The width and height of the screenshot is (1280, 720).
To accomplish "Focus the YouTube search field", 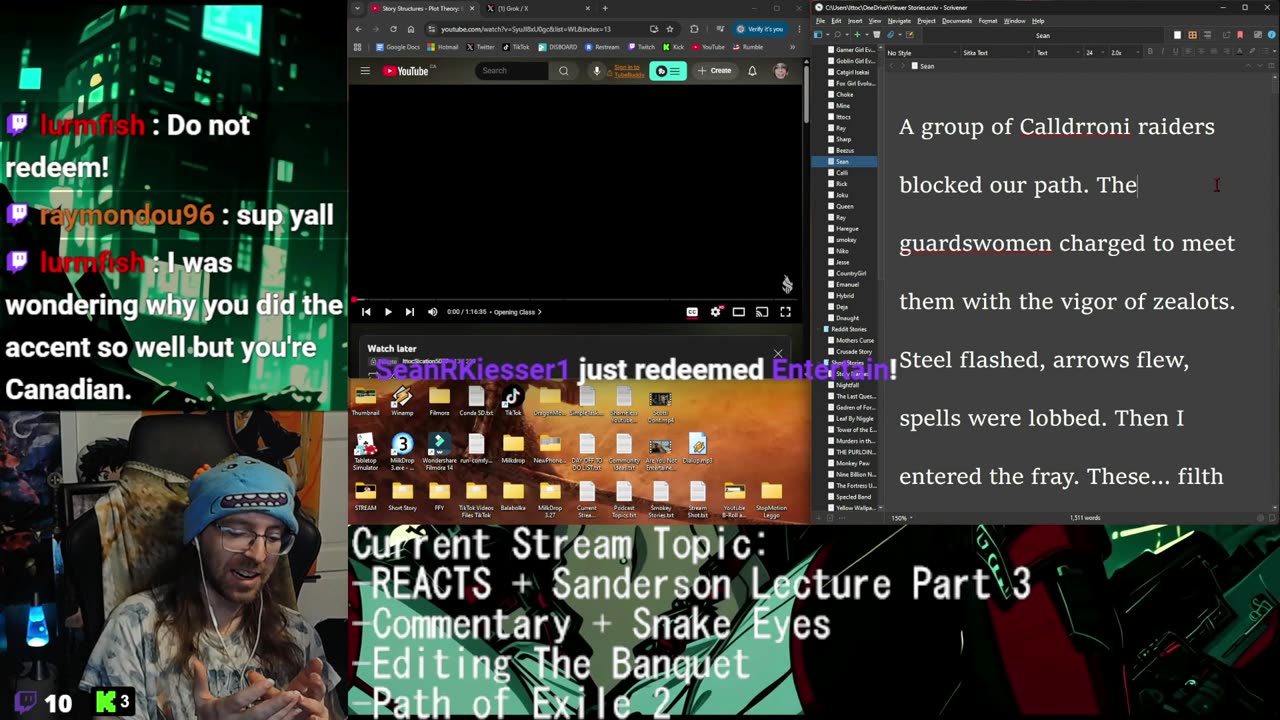I will tap(512, 71).
